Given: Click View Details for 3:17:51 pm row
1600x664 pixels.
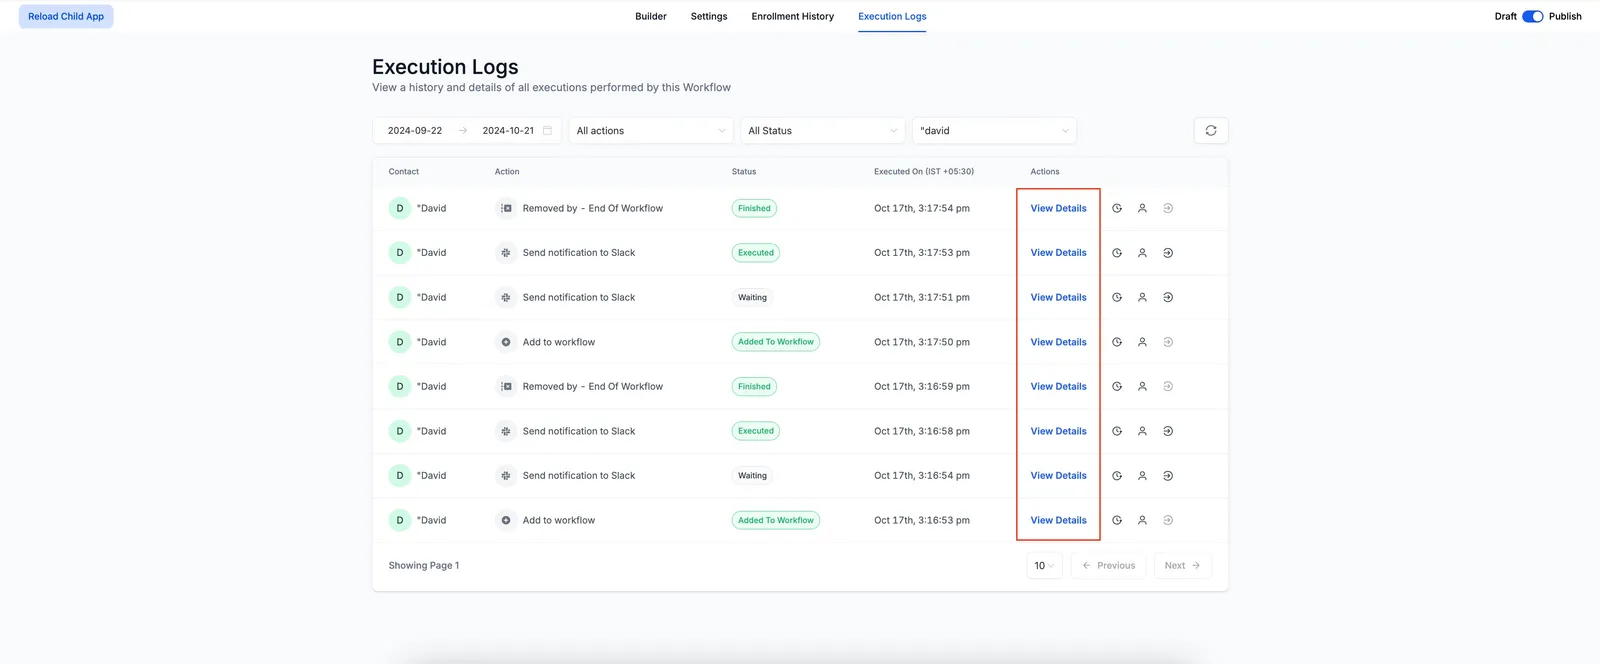Looking at the screenshot, I should (x=1058, y=297).
